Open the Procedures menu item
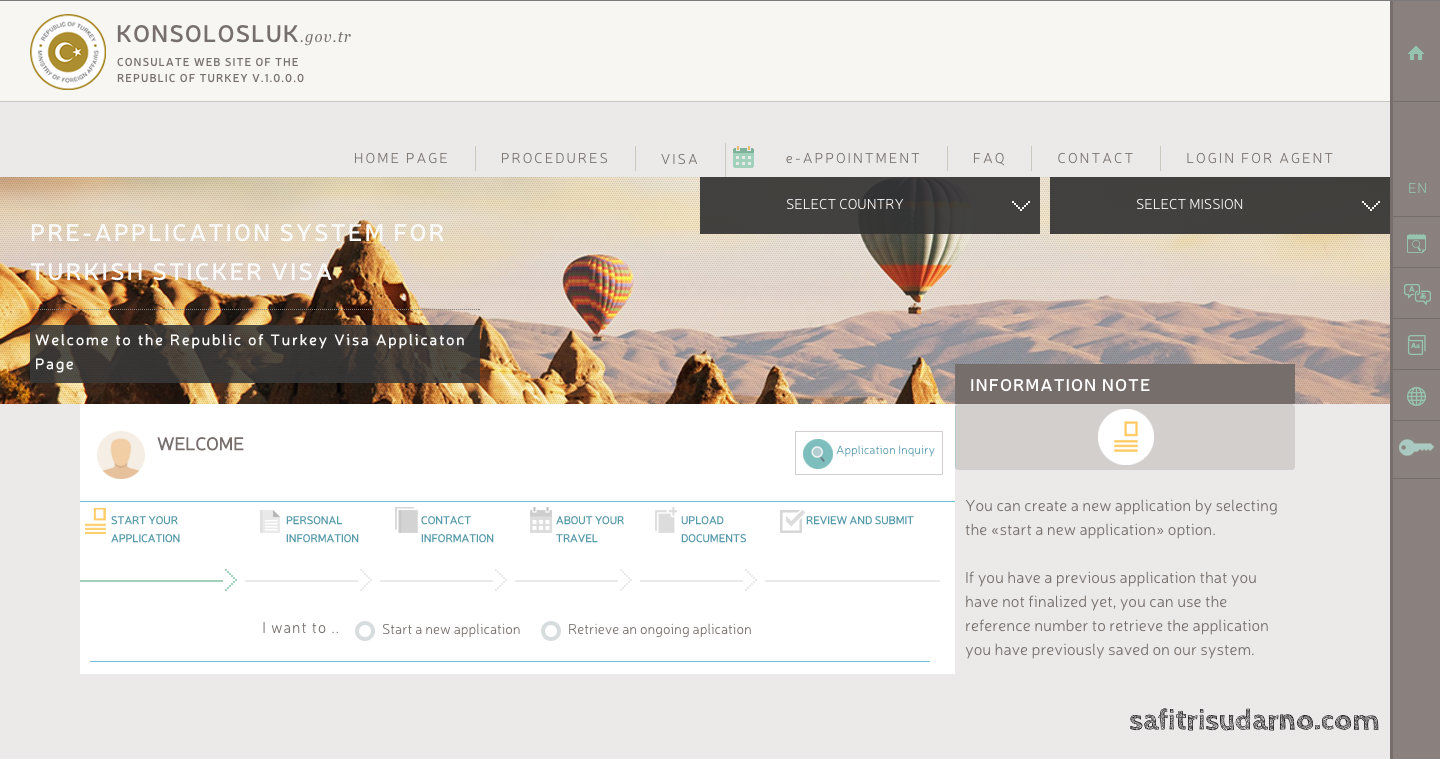 [x=554, y=158]
